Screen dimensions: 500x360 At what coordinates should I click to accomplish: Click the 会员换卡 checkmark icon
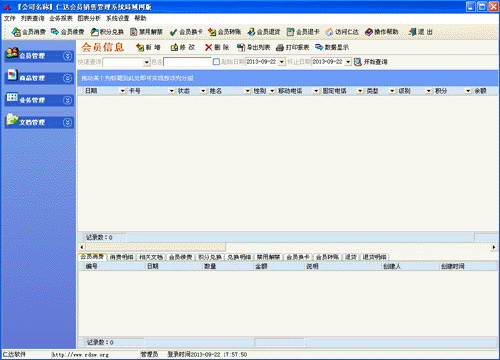[173, 32]
